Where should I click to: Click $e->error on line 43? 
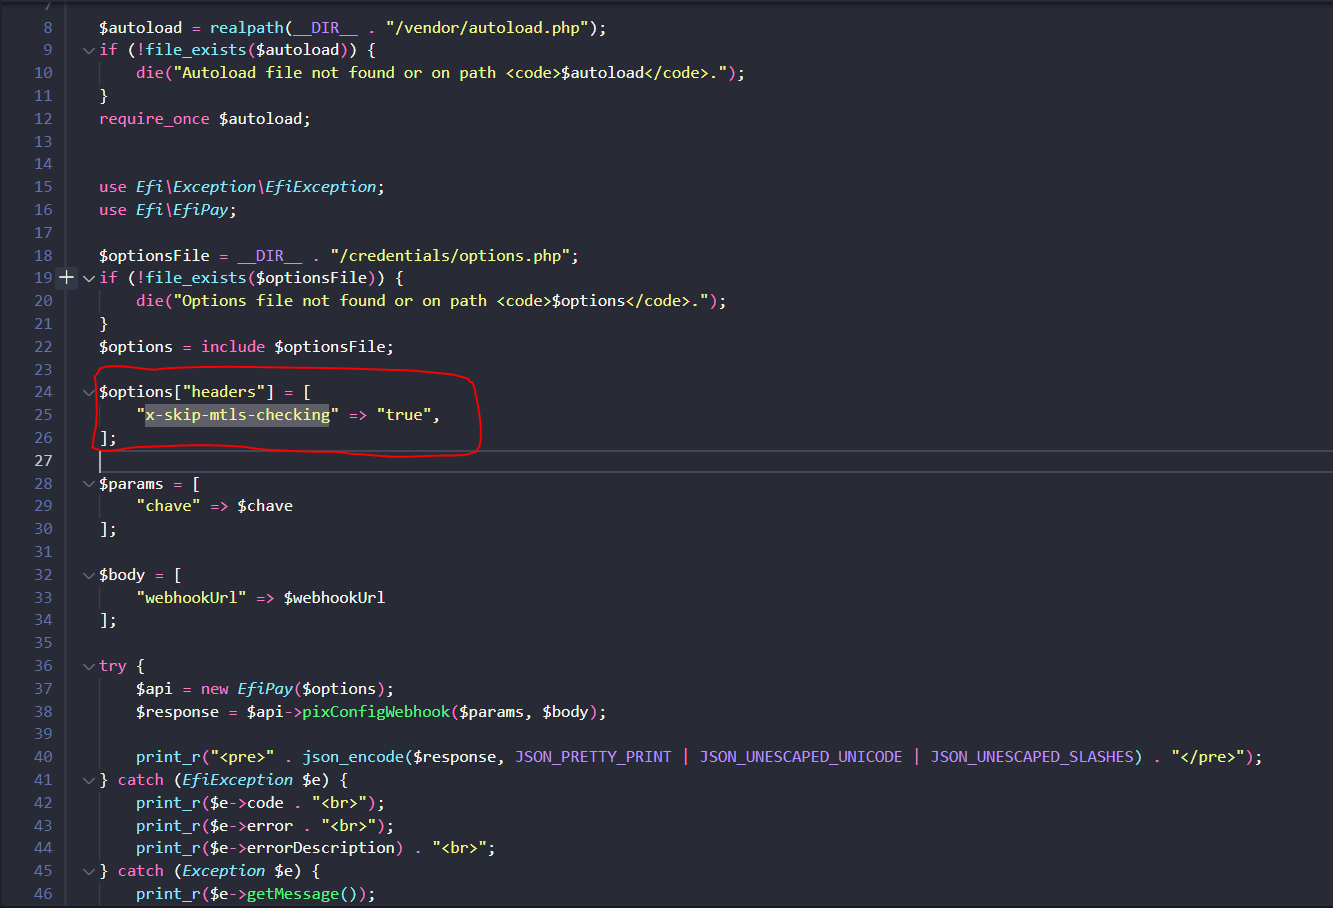tap(251, 826)
